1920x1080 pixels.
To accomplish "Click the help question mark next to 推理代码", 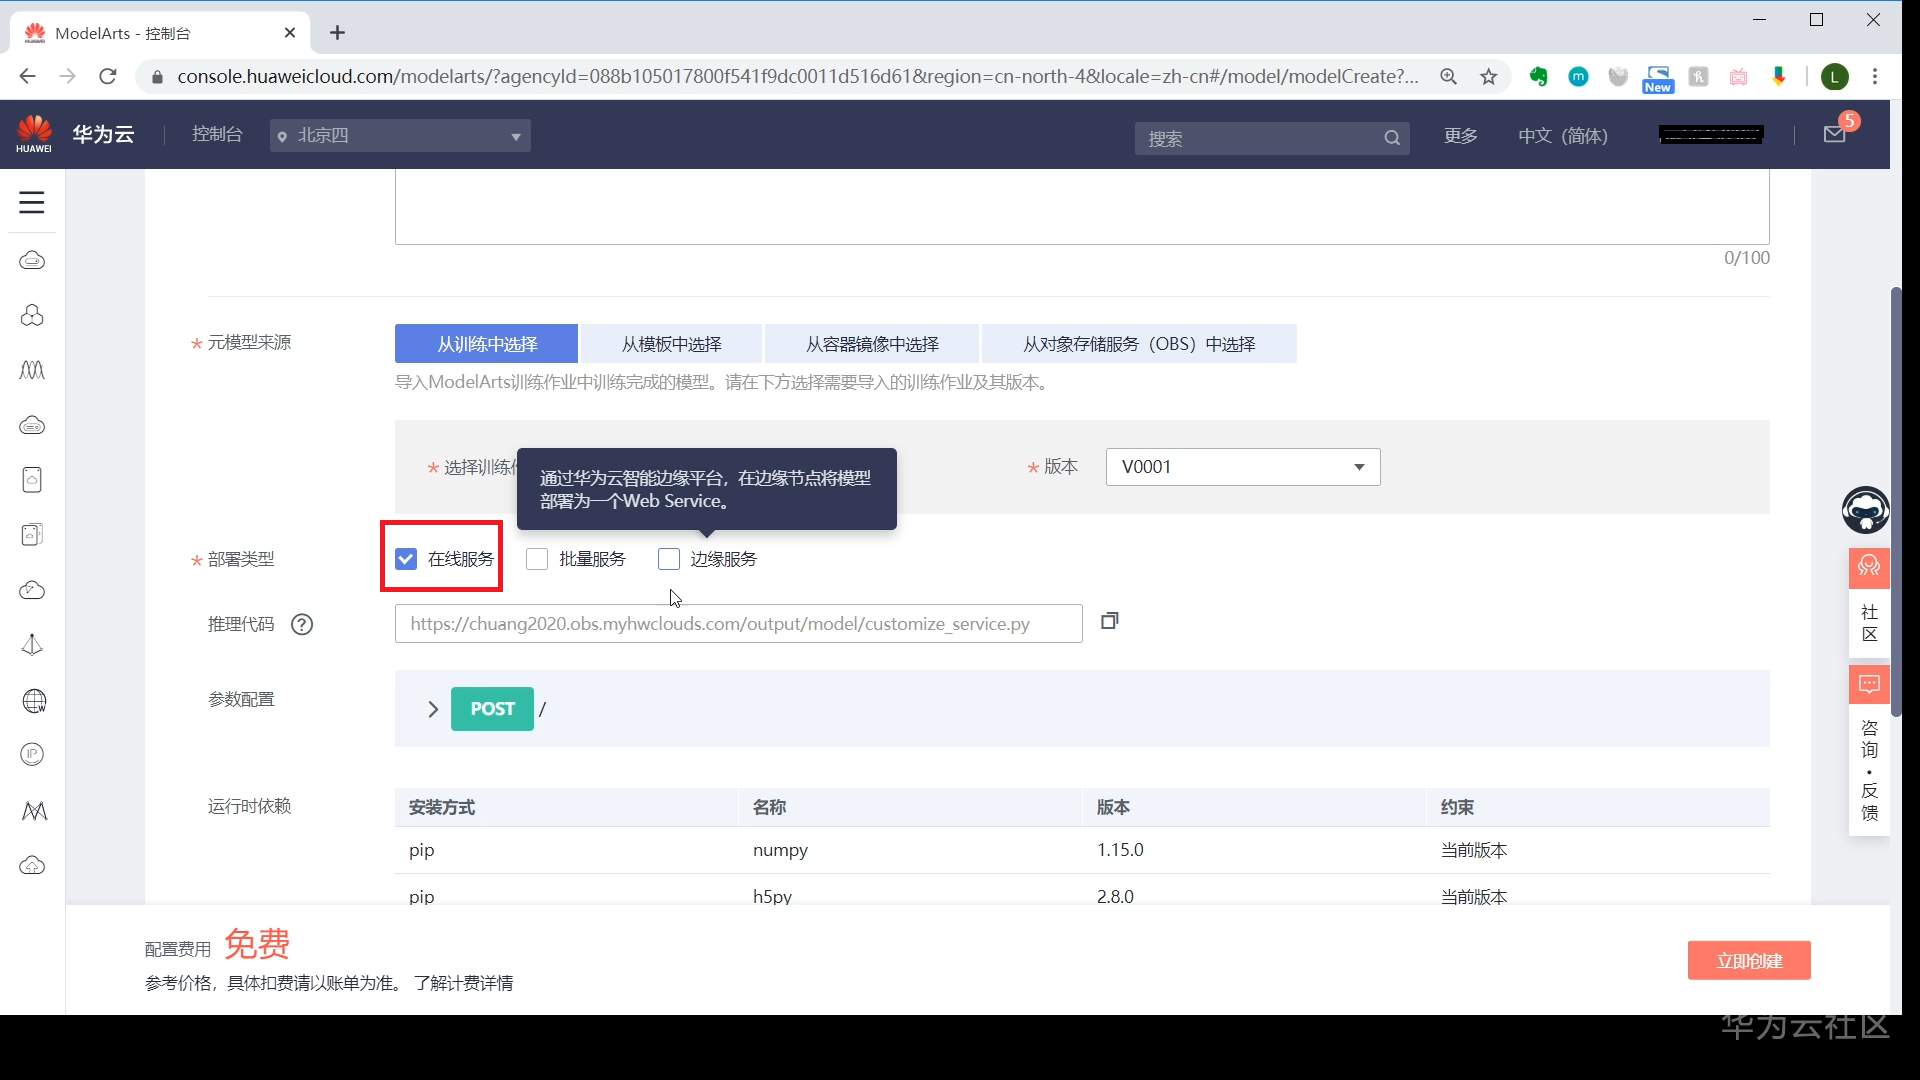I will click(301, 625).
